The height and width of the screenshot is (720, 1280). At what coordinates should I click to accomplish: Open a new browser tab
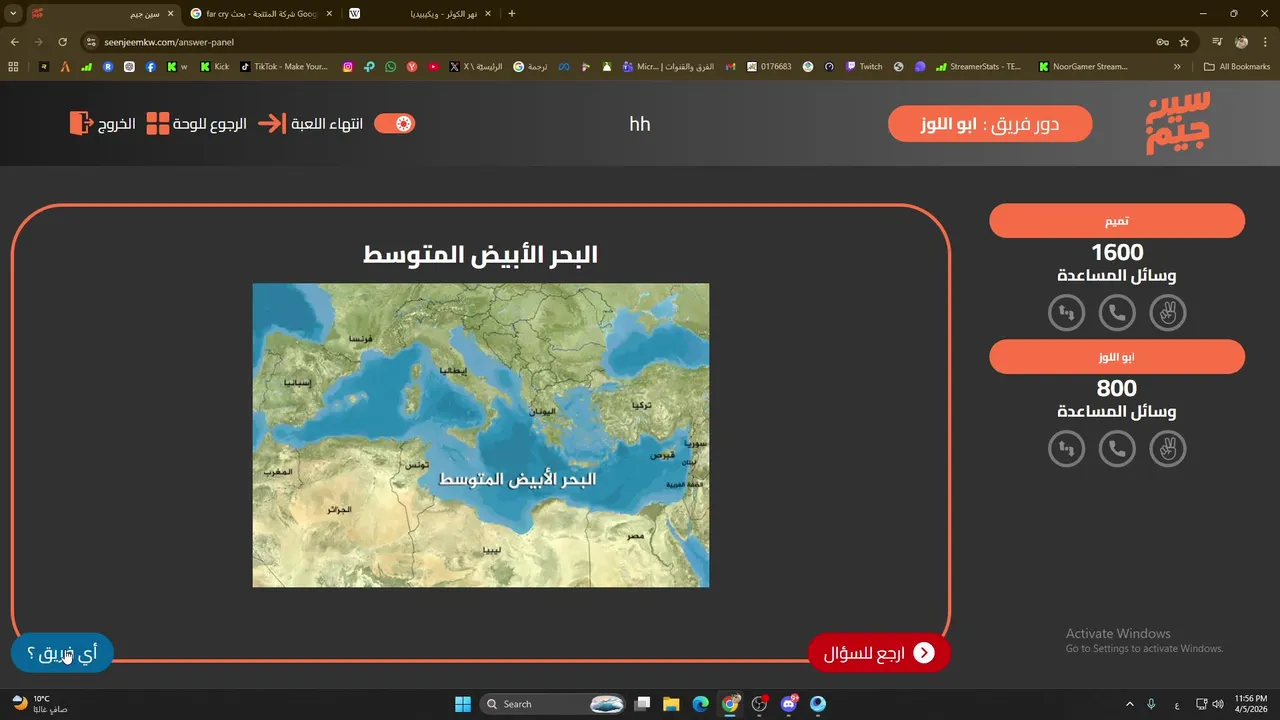tap(512, 14)
